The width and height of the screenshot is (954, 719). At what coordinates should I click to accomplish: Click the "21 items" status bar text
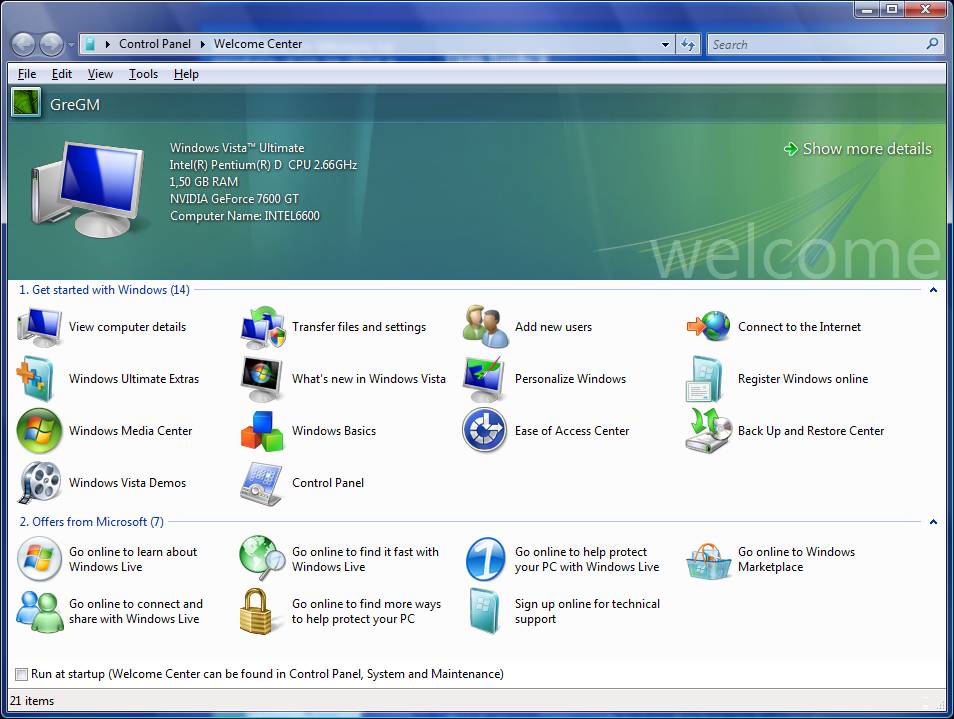pos(32,701)
